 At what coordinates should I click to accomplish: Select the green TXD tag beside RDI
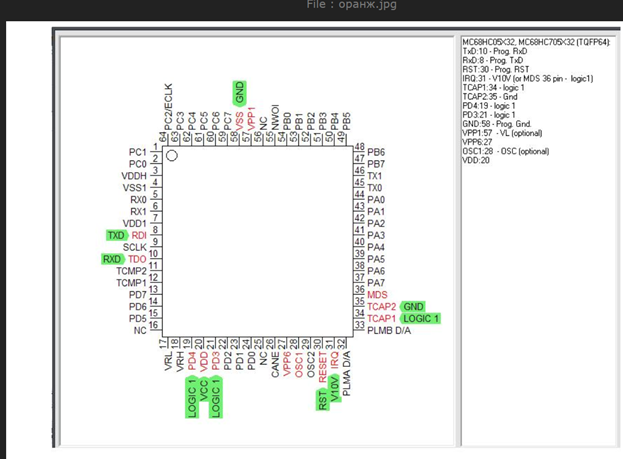pyautogui.click(x=116, y=235)
